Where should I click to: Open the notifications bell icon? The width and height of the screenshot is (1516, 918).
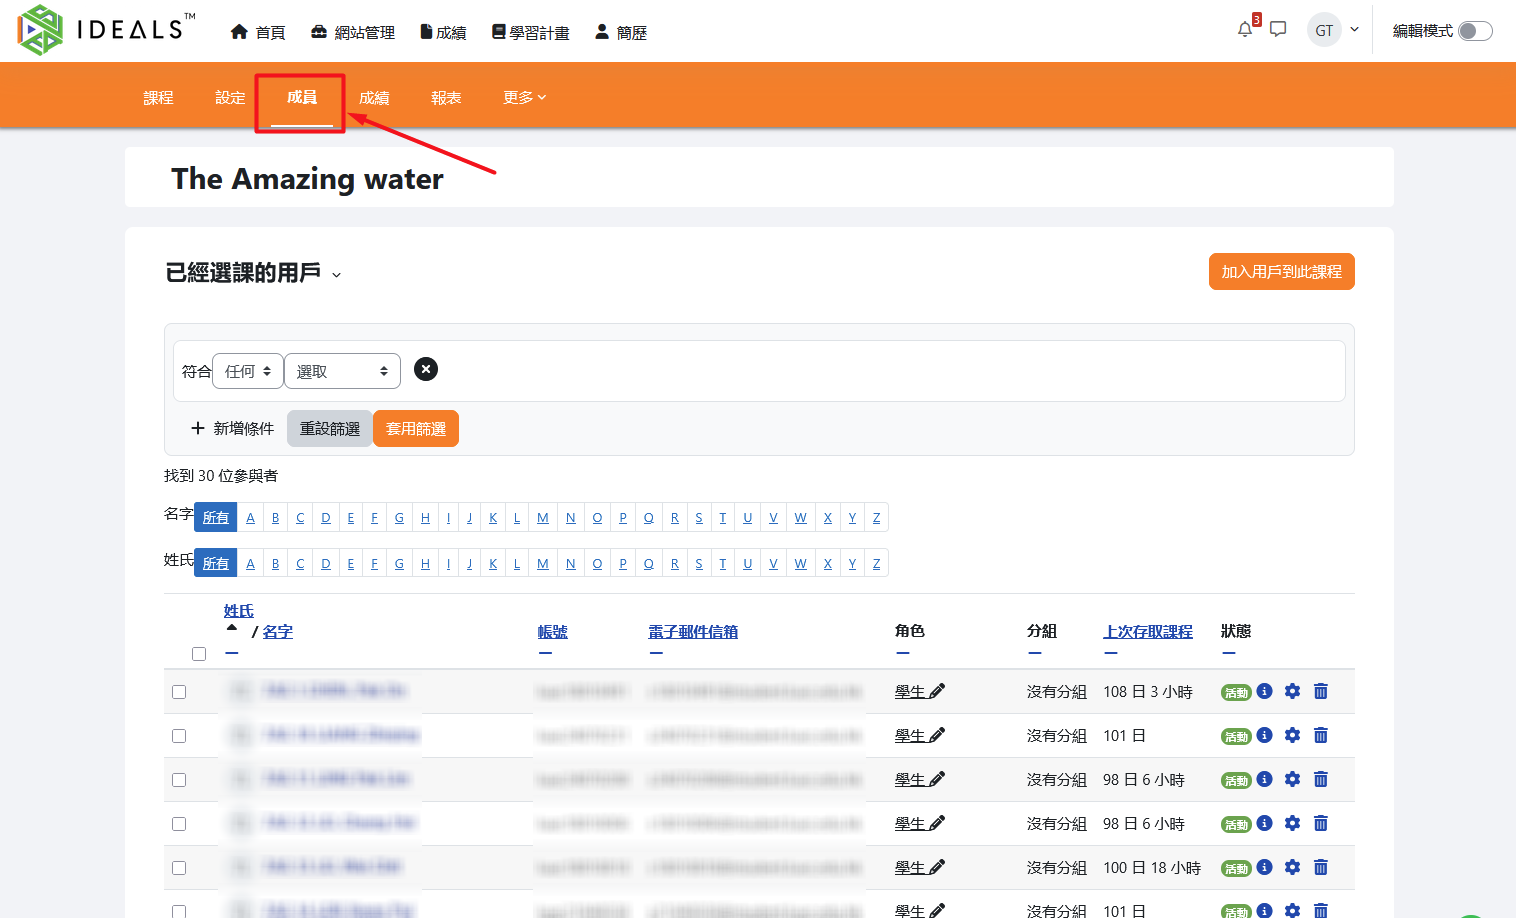pos(1245,30)
